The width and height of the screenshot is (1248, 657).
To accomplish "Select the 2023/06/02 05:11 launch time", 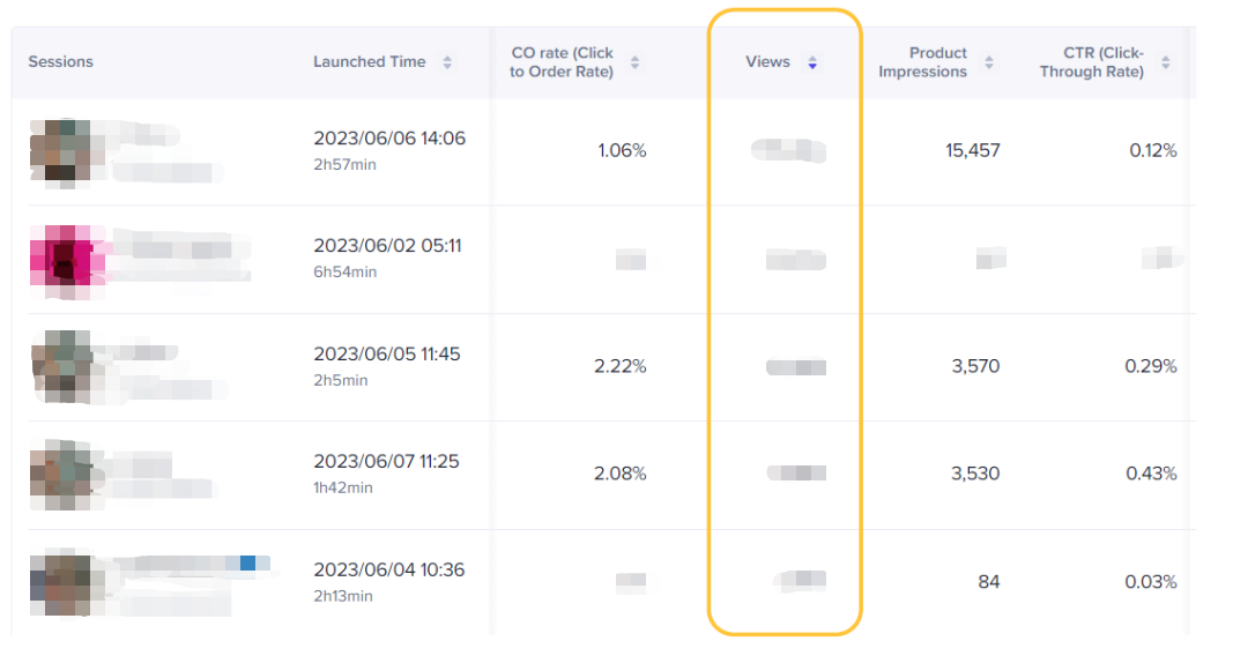I will click(387, 246).
